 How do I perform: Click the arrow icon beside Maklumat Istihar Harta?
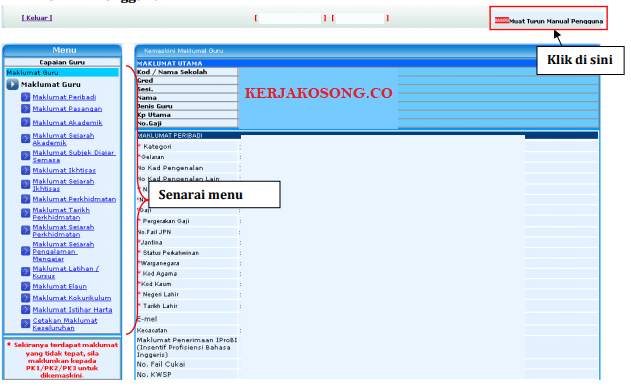tap(26, 310)
